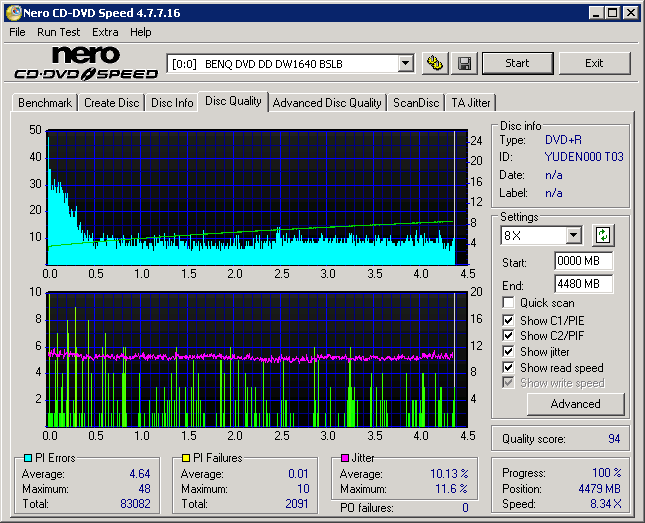Viewport: 645px width, 523px height.
Task: Toggle the Show jitter checkbox
Action: (x=509, y=352)
